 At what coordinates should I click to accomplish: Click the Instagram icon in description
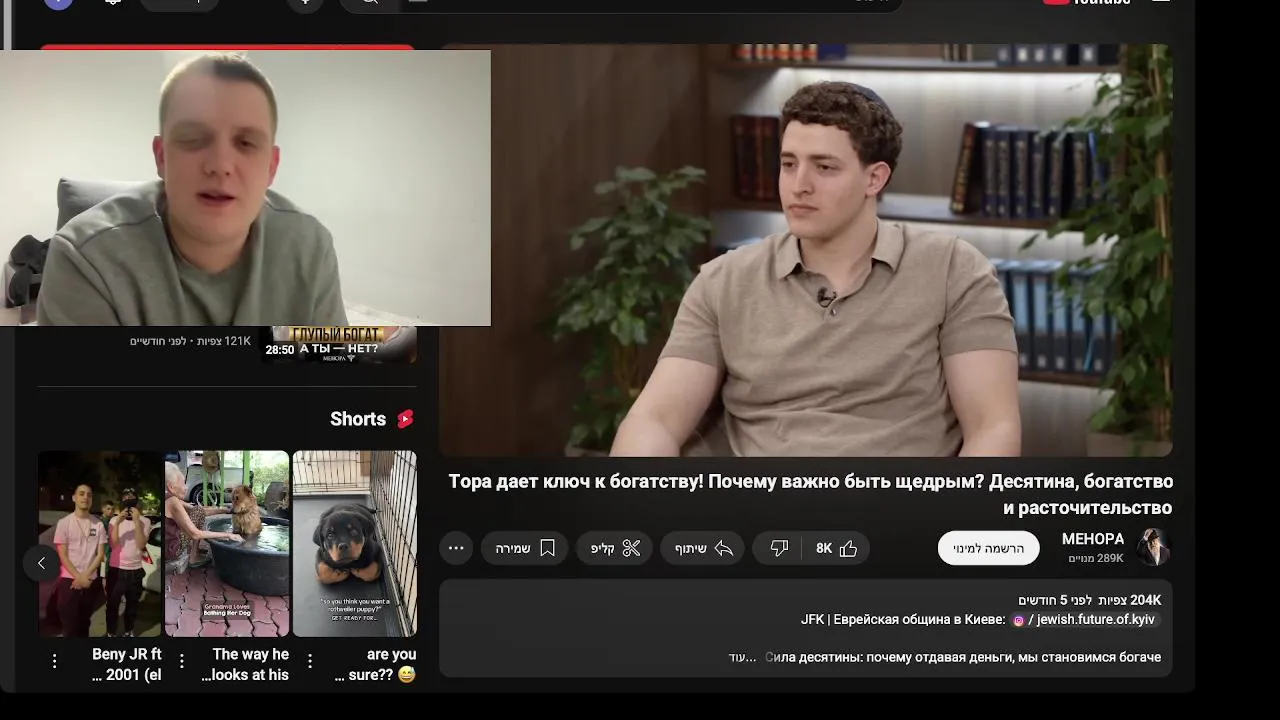pos(1019,621)
